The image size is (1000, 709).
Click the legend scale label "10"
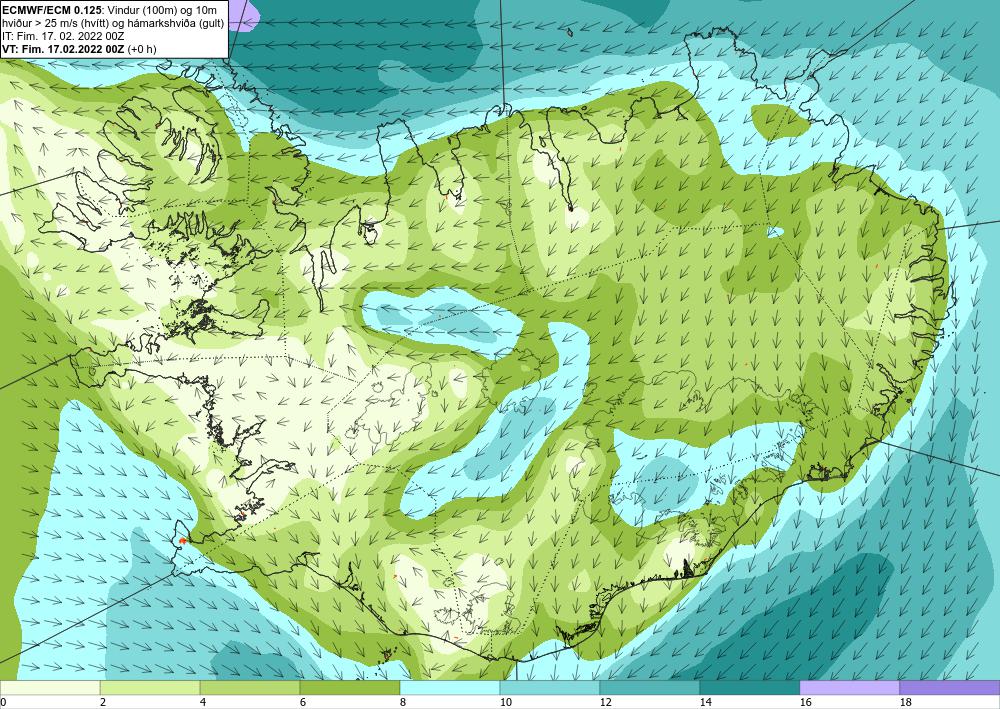(506, 703)
